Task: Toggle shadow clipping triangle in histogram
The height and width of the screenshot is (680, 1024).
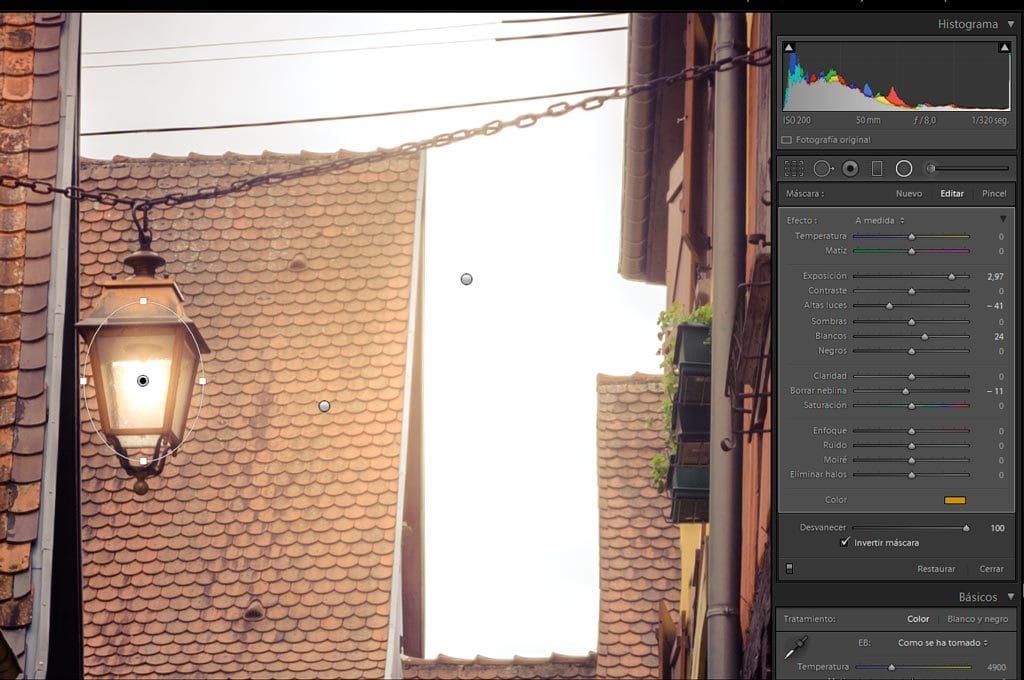Action: point(789,48)
